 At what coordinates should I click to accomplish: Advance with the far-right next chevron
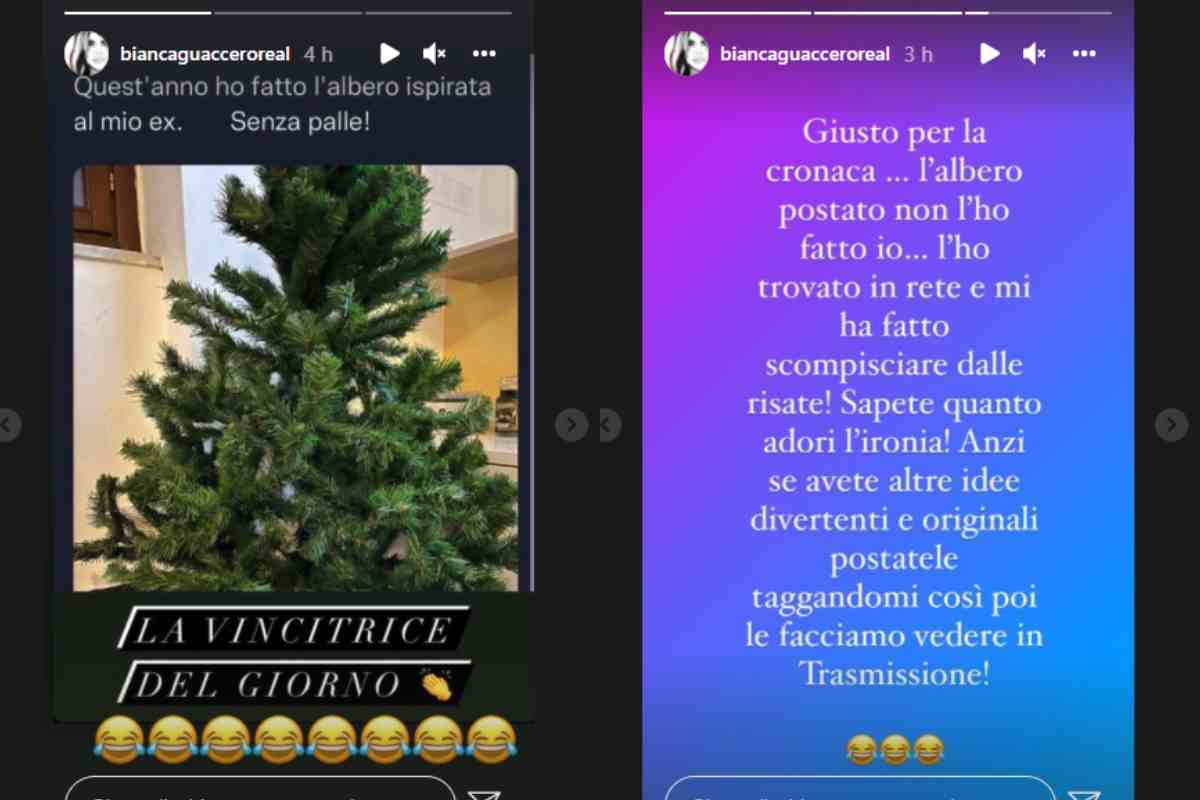tap(1171, 425)
